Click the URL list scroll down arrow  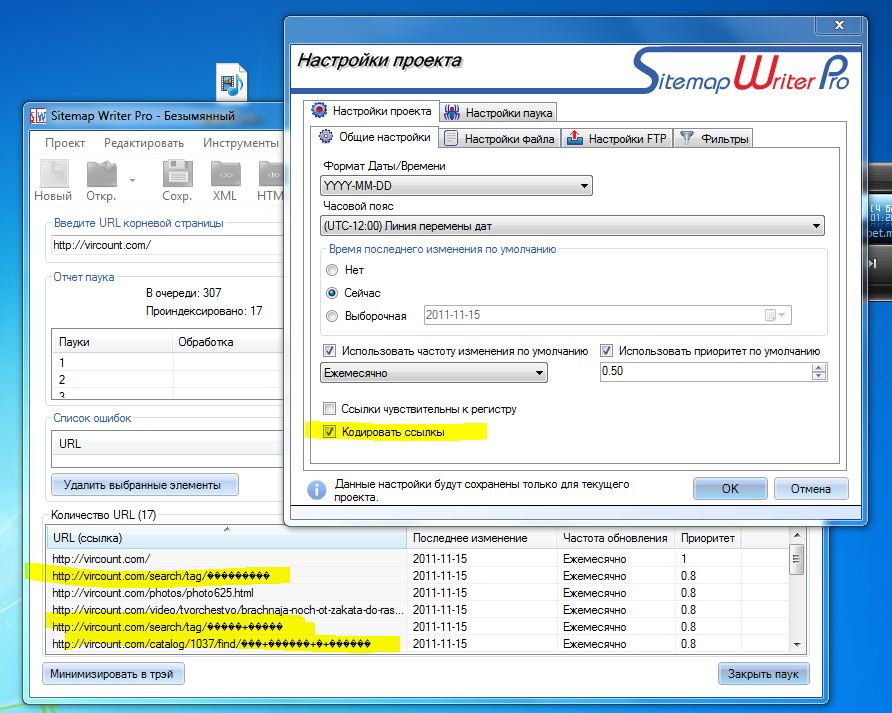pyautogui.click(x=797, y=644)
